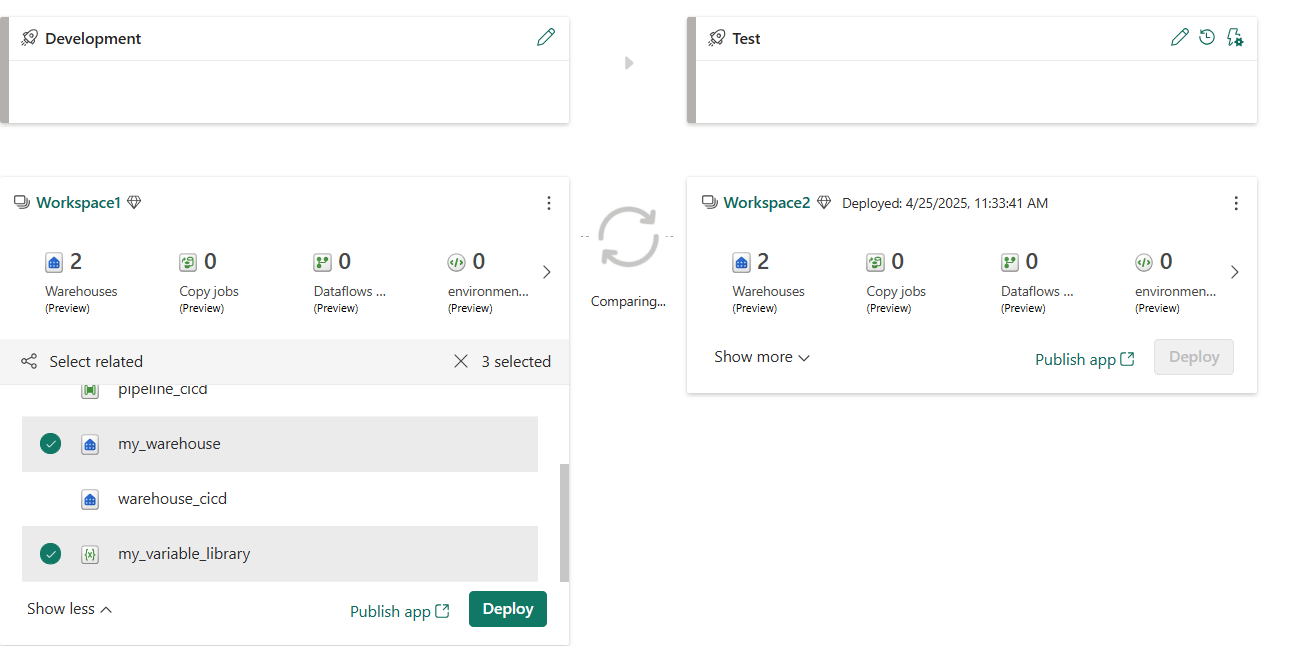Collapse the list with Show less

tap(69, 609)
